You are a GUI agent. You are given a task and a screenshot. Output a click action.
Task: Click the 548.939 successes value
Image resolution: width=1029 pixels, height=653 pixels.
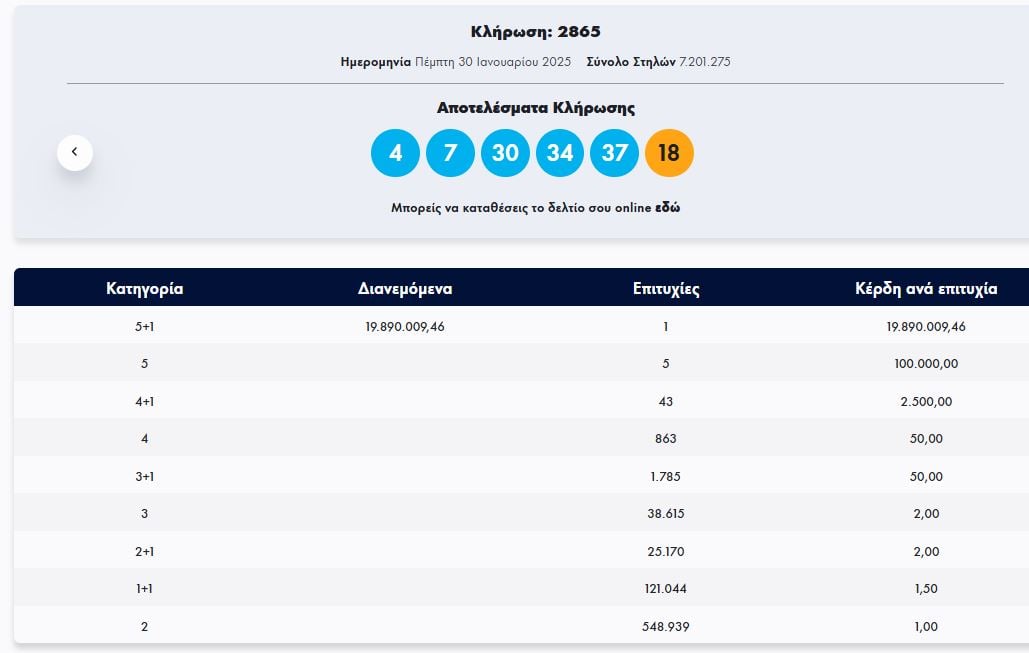[666, 626]
